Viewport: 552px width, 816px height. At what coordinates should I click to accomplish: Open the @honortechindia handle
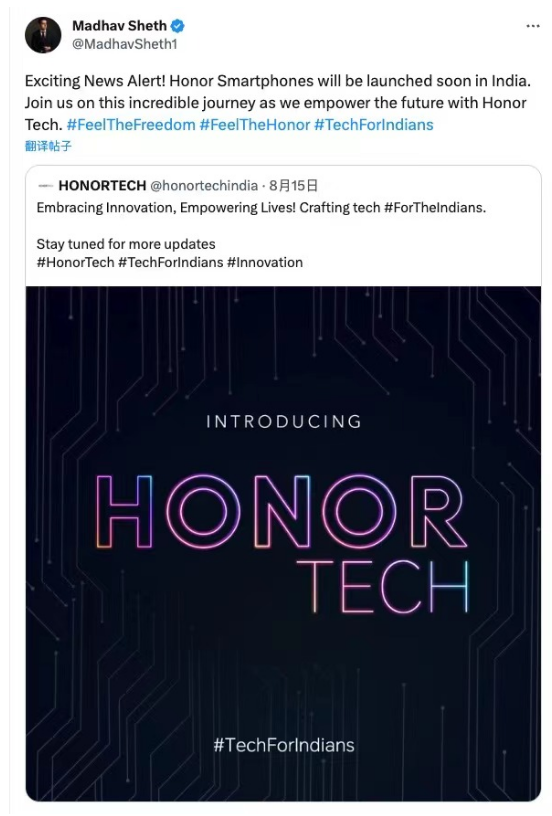[204, 186]
